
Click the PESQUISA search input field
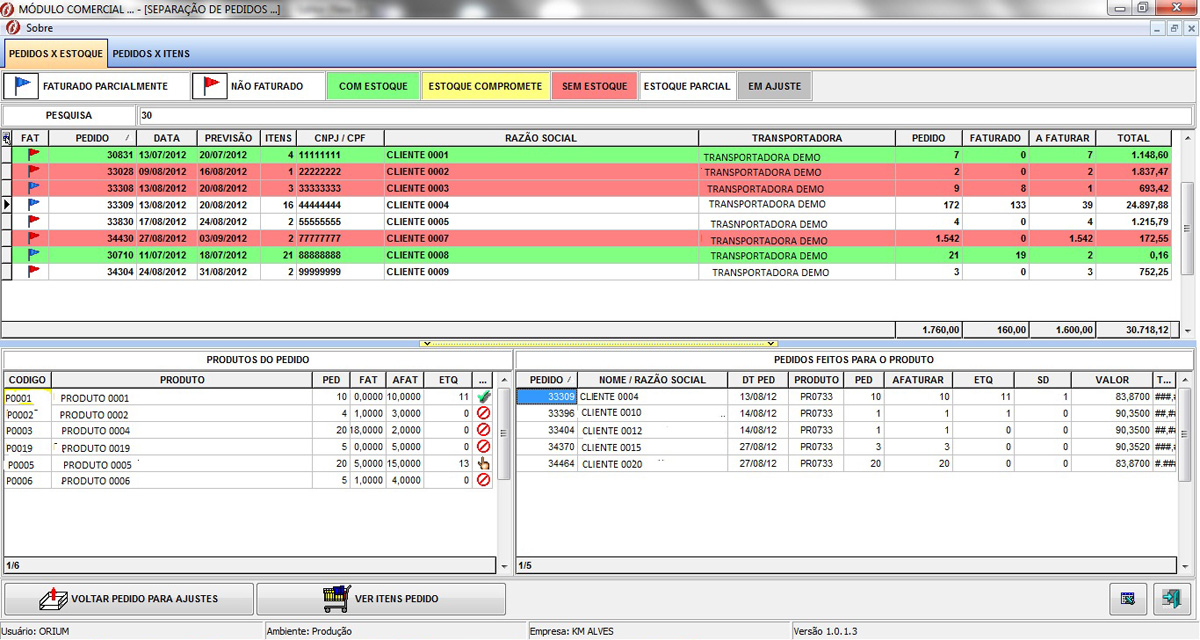click(x=660, y=115)
